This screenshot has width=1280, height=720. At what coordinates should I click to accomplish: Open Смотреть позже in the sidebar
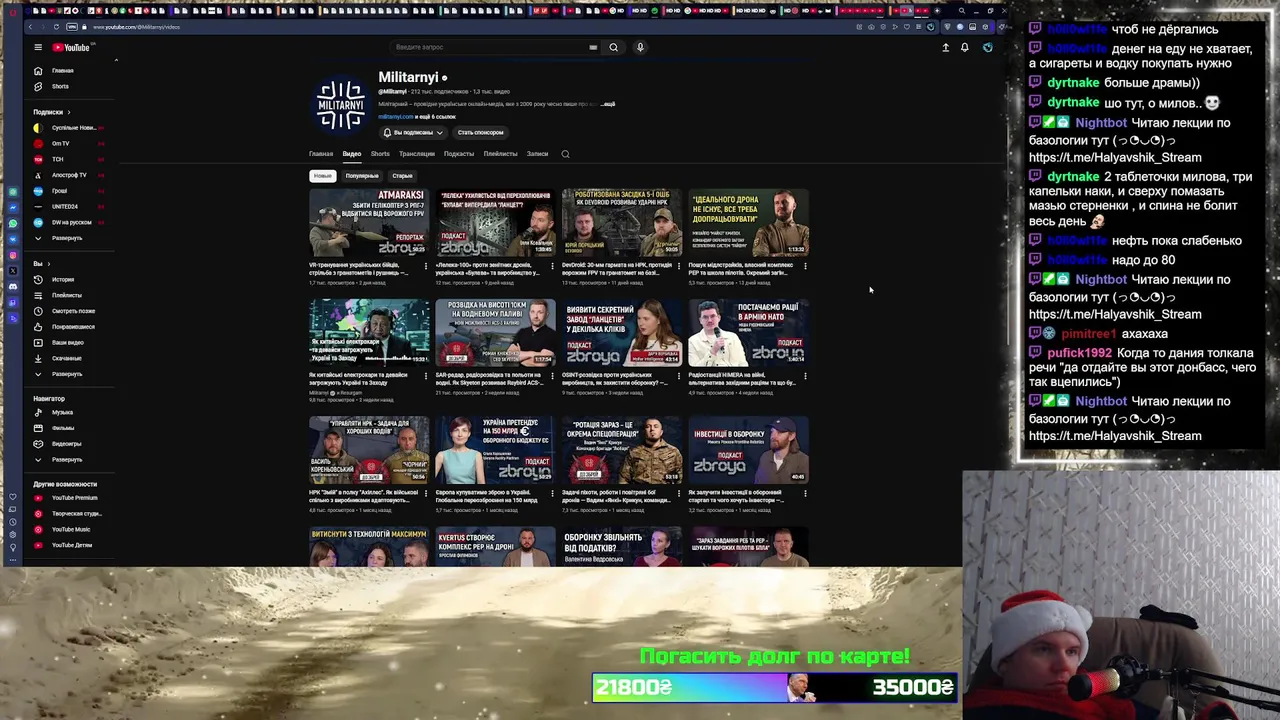click(73, 311)
